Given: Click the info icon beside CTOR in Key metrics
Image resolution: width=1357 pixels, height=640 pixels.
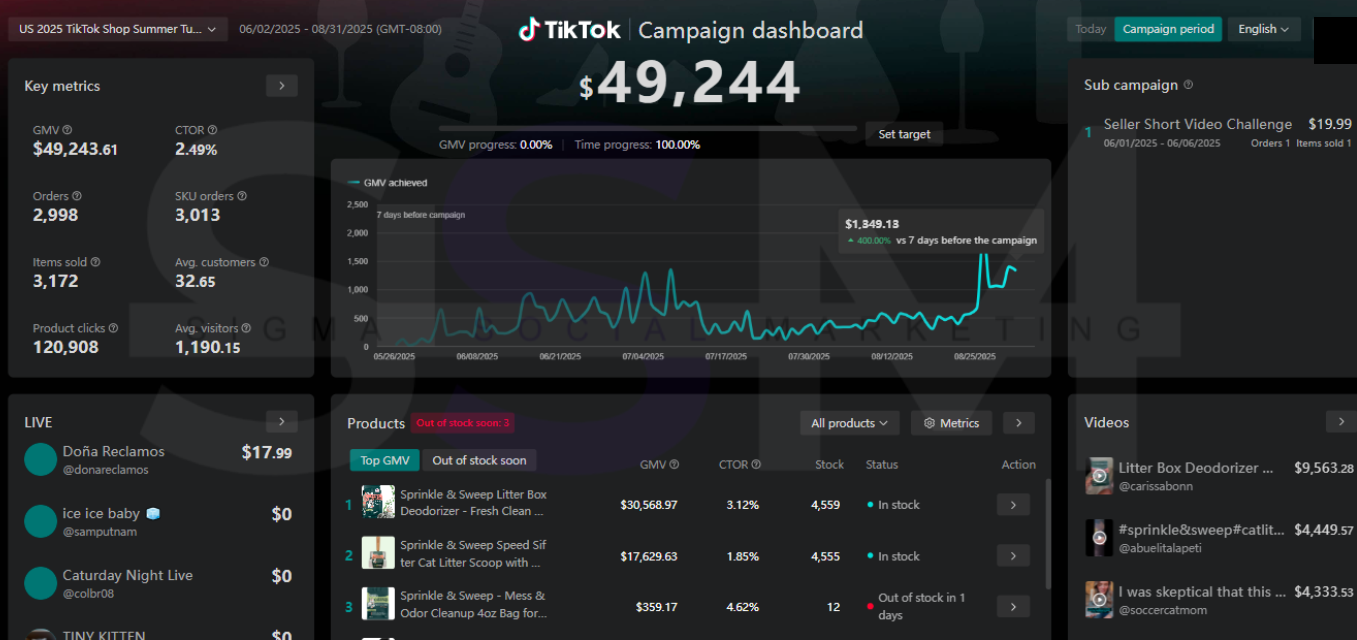Looking at the screenshot, I should 212,130.
